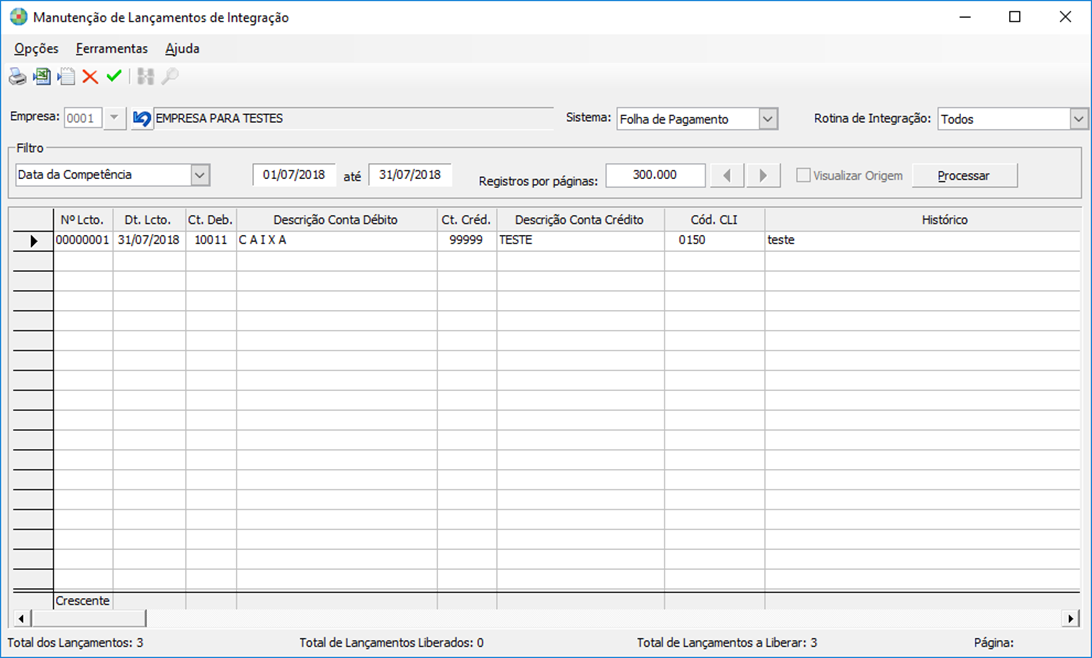Click the printer icon in toolbar
This screenshot has height=658, width=1092.
coord(17,77)
